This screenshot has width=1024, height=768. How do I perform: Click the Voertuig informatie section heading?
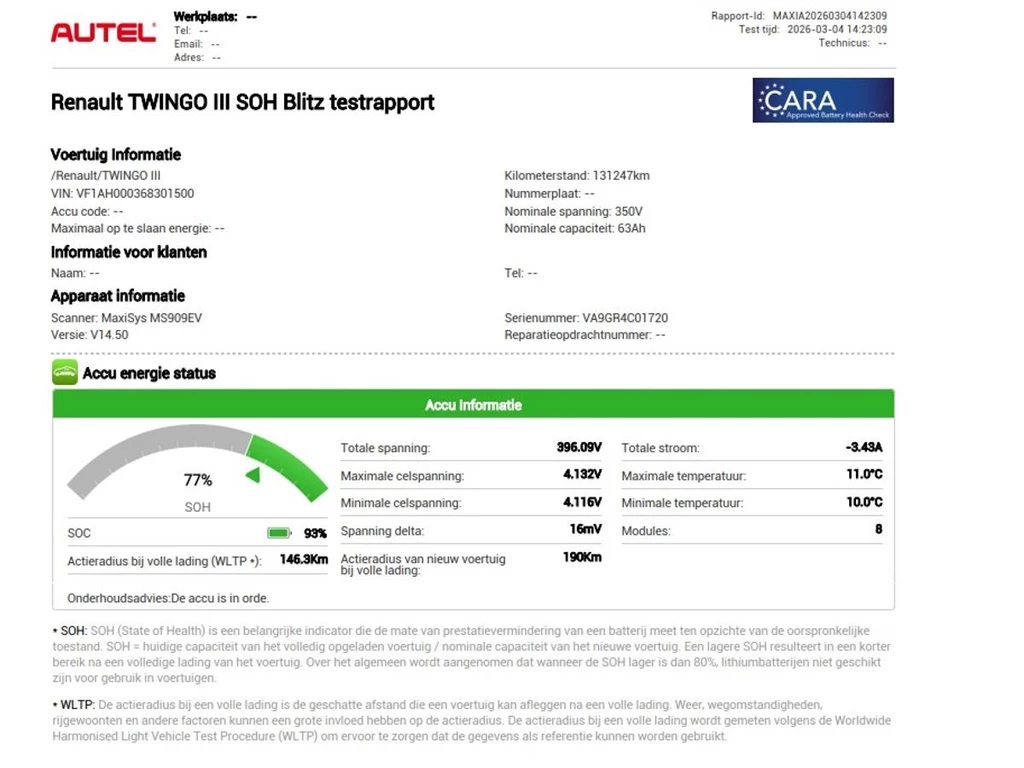click(116, 154)
